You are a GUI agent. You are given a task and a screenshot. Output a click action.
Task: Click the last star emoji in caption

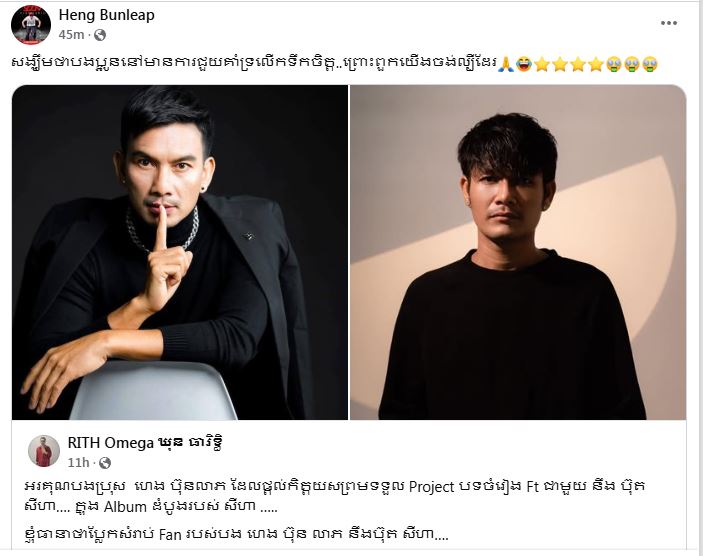pyautogui.click(x=595, y=65)
